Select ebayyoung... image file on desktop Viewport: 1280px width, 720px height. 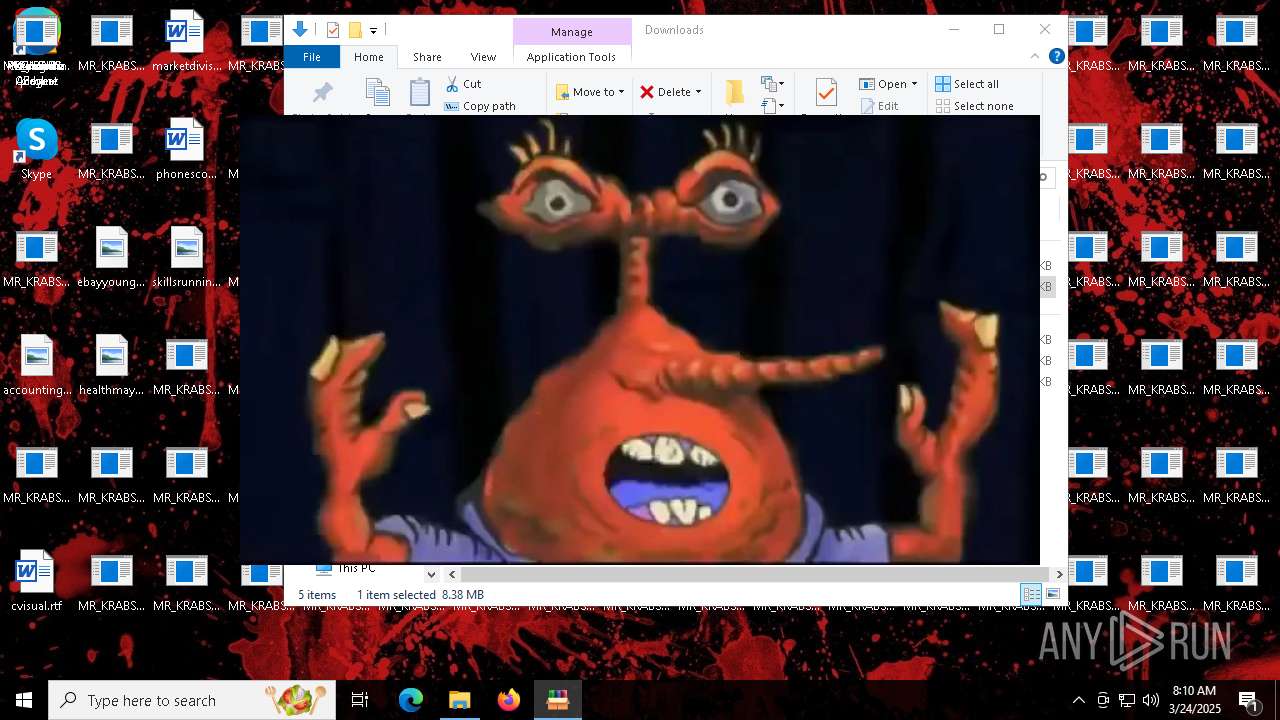tap(112, 258)
